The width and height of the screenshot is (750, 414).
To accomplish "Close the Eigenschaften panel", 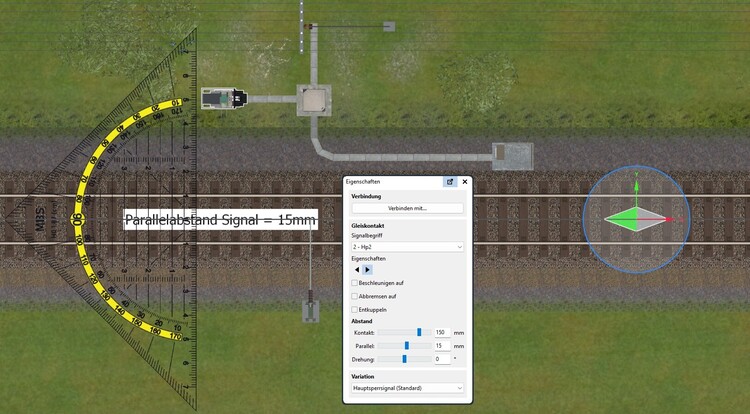I will pyautogui.click(x=464, y=182).
